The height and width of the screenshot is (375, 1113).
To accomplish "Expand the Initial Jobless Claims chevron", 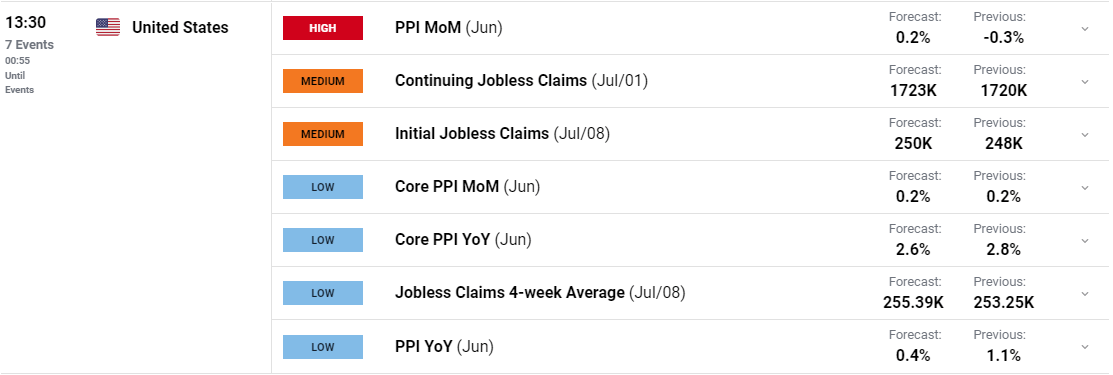I will [x=1085, y=134].
